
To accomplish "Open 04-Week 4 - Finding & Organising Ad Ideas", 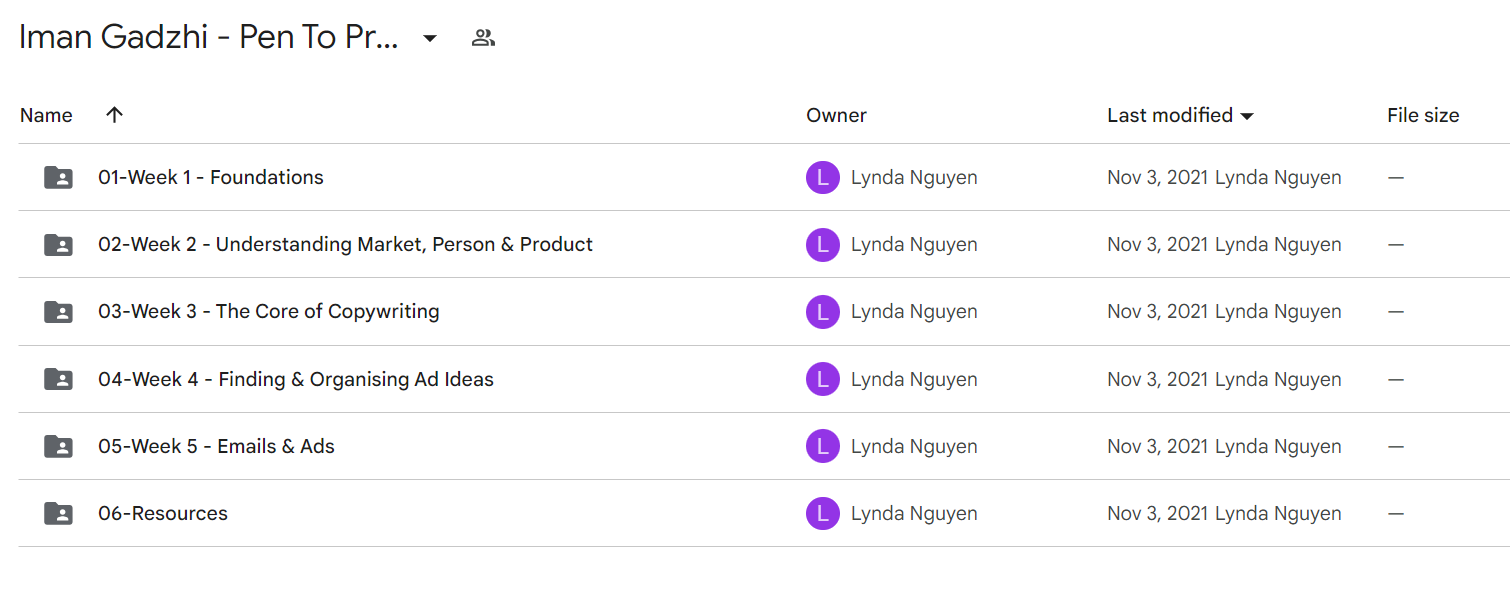I will 296,379.
